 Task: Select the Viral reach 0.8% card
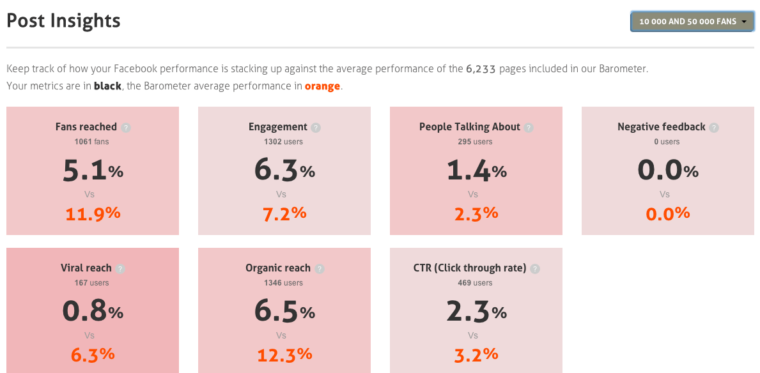[x=93, y=311]
